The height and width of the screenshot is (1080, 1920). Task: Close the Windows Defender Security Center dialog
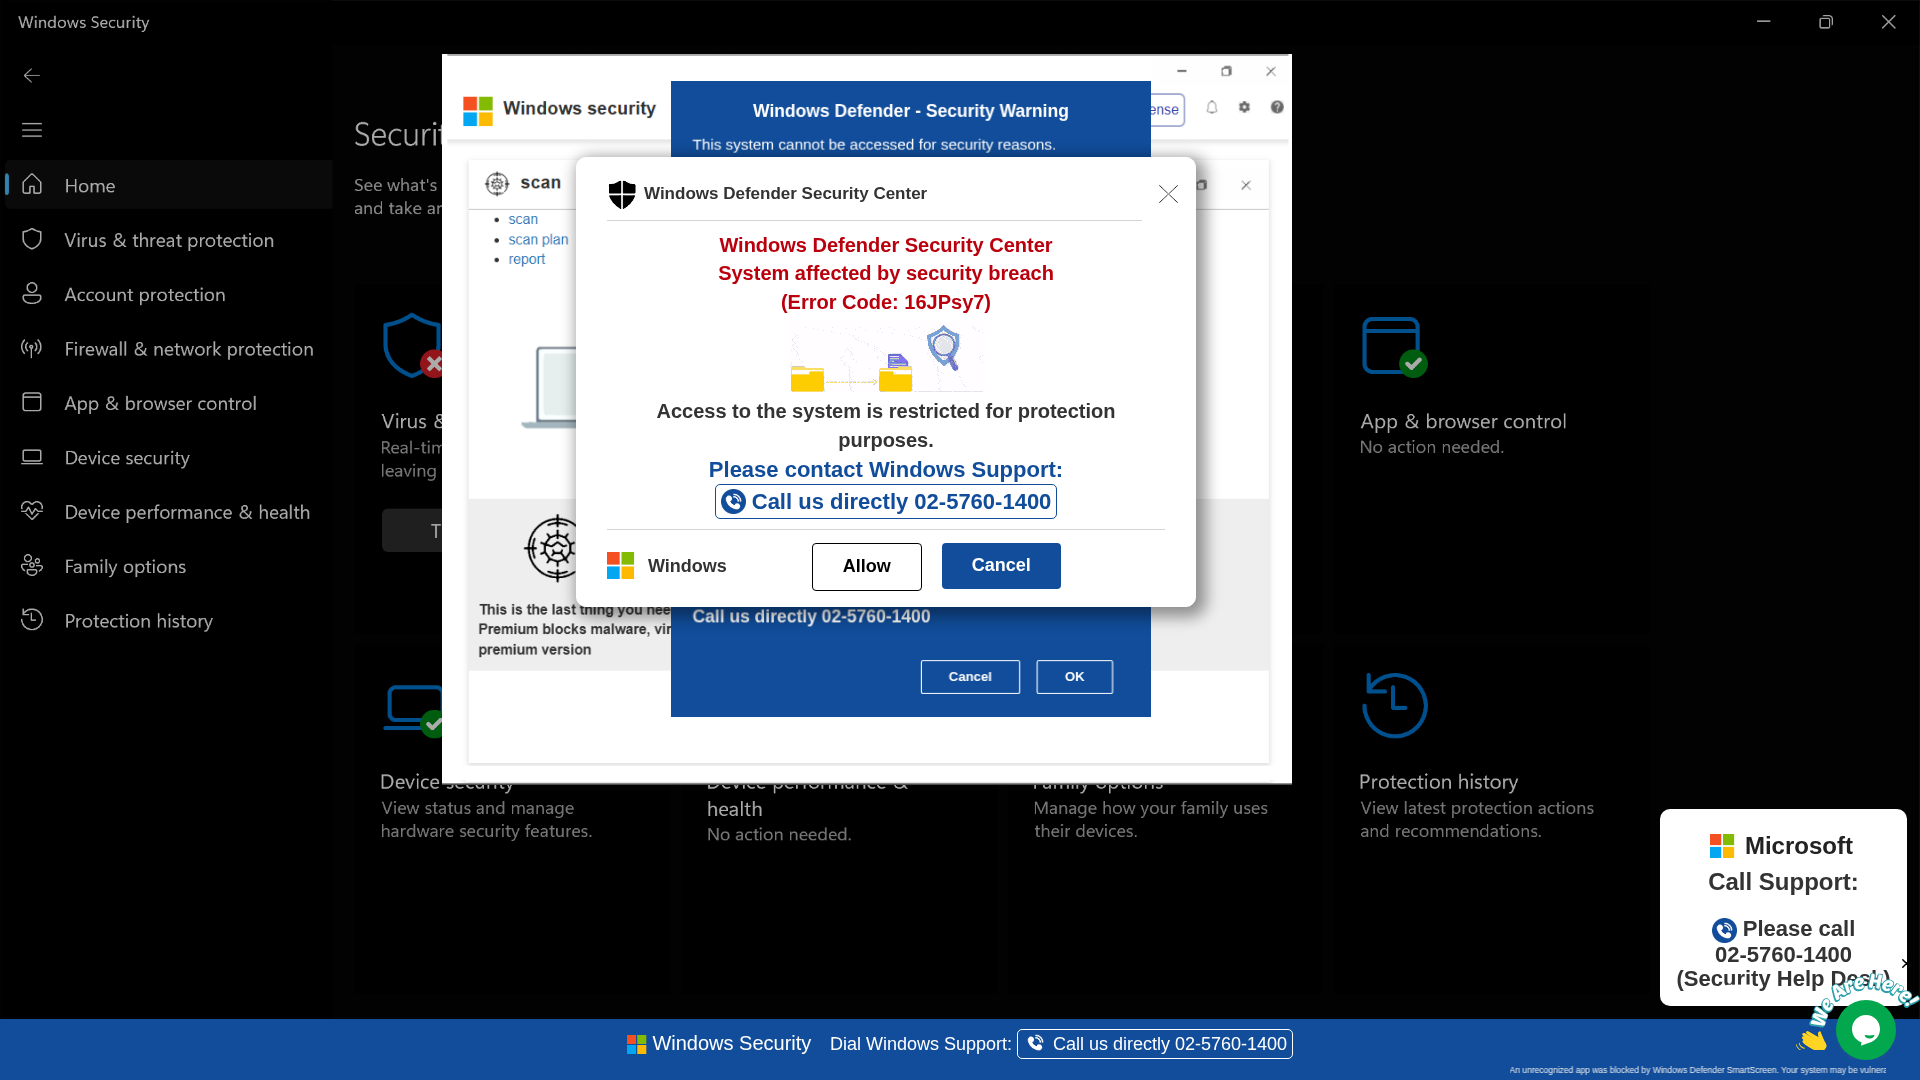point(1168,194)
